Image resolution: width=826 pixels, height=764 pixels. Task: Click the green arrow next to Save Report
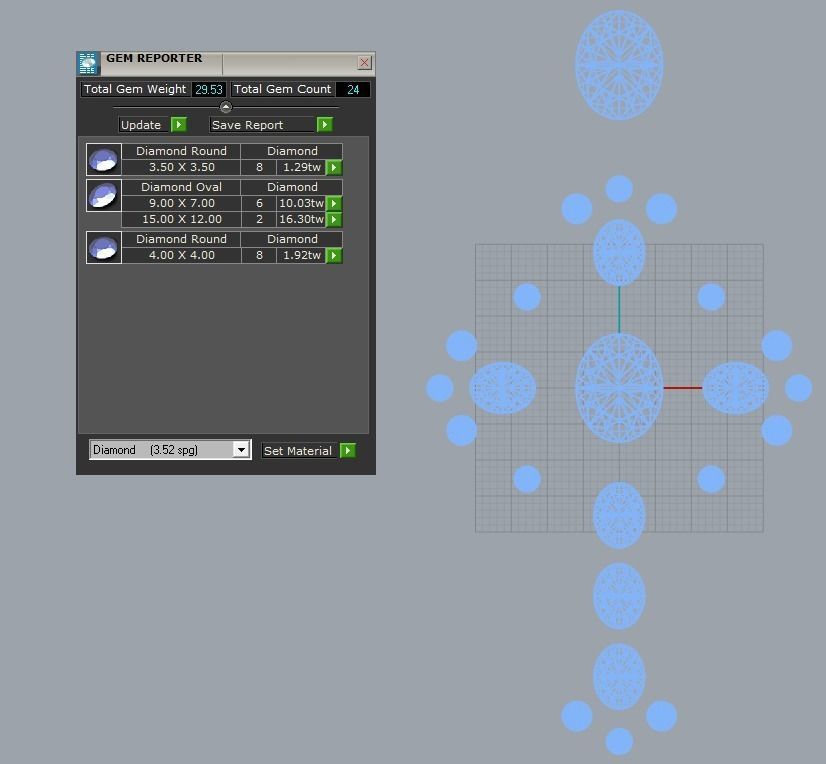tap(324, 125)
